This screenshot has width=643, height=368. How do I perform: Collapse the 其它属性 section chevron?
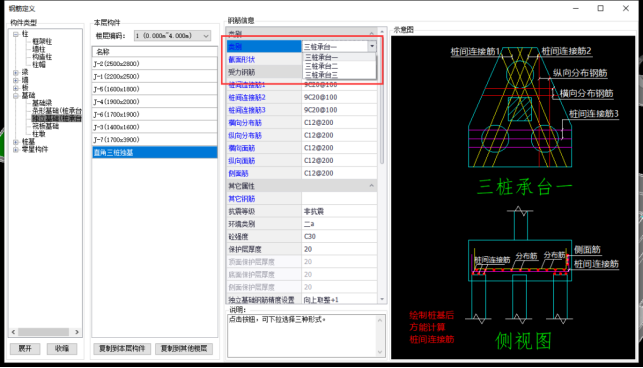(x=371, y=186)
